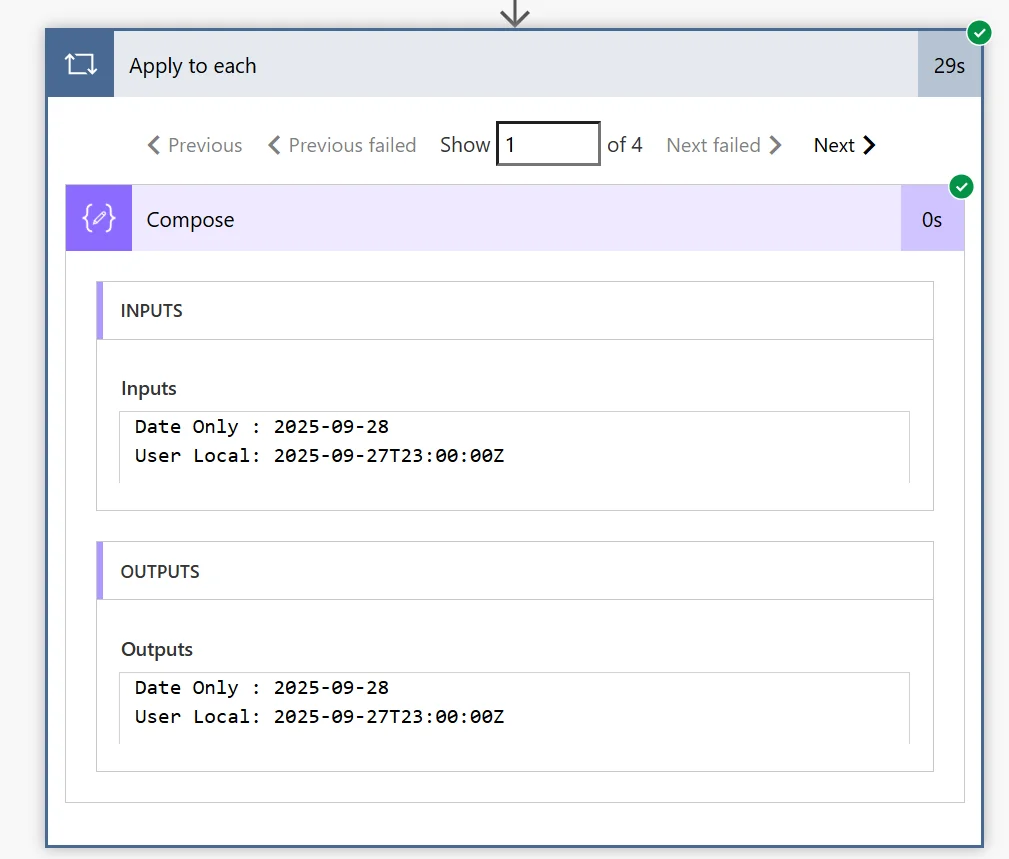Click the Inputs label
1009x859 pixels.
[x=149, y=389]
